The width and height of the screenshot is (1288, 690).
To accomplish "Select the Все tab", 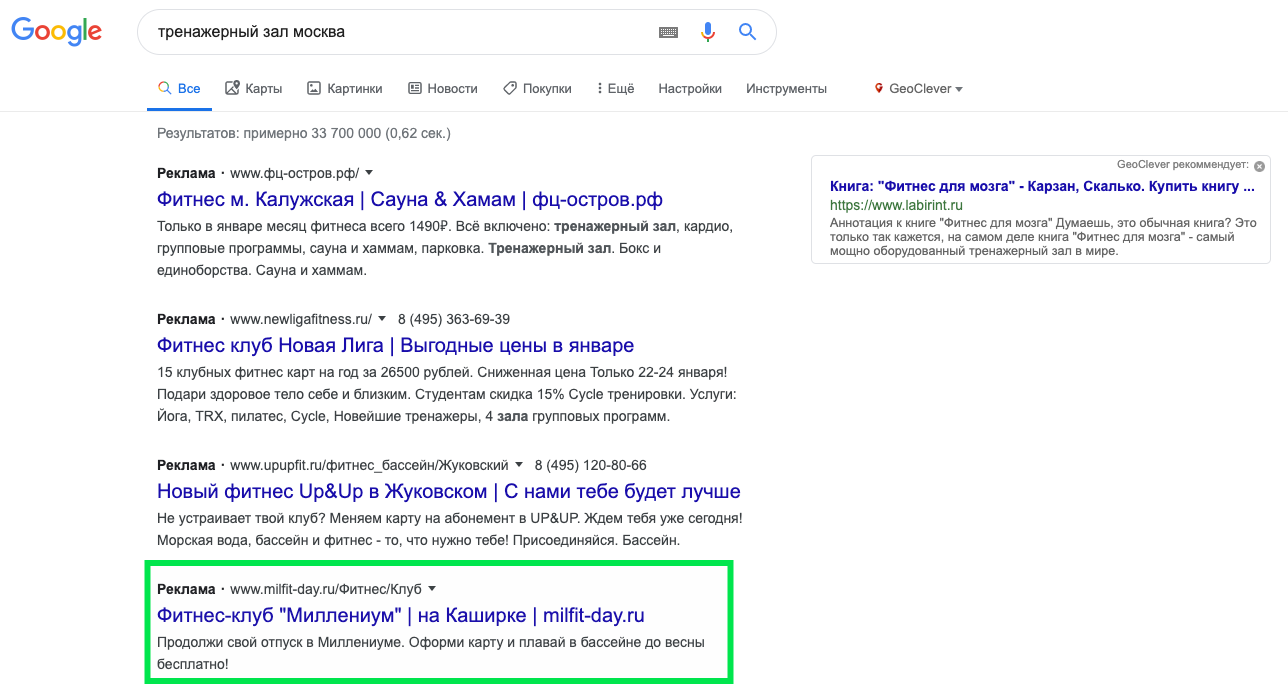I will 179,89.
